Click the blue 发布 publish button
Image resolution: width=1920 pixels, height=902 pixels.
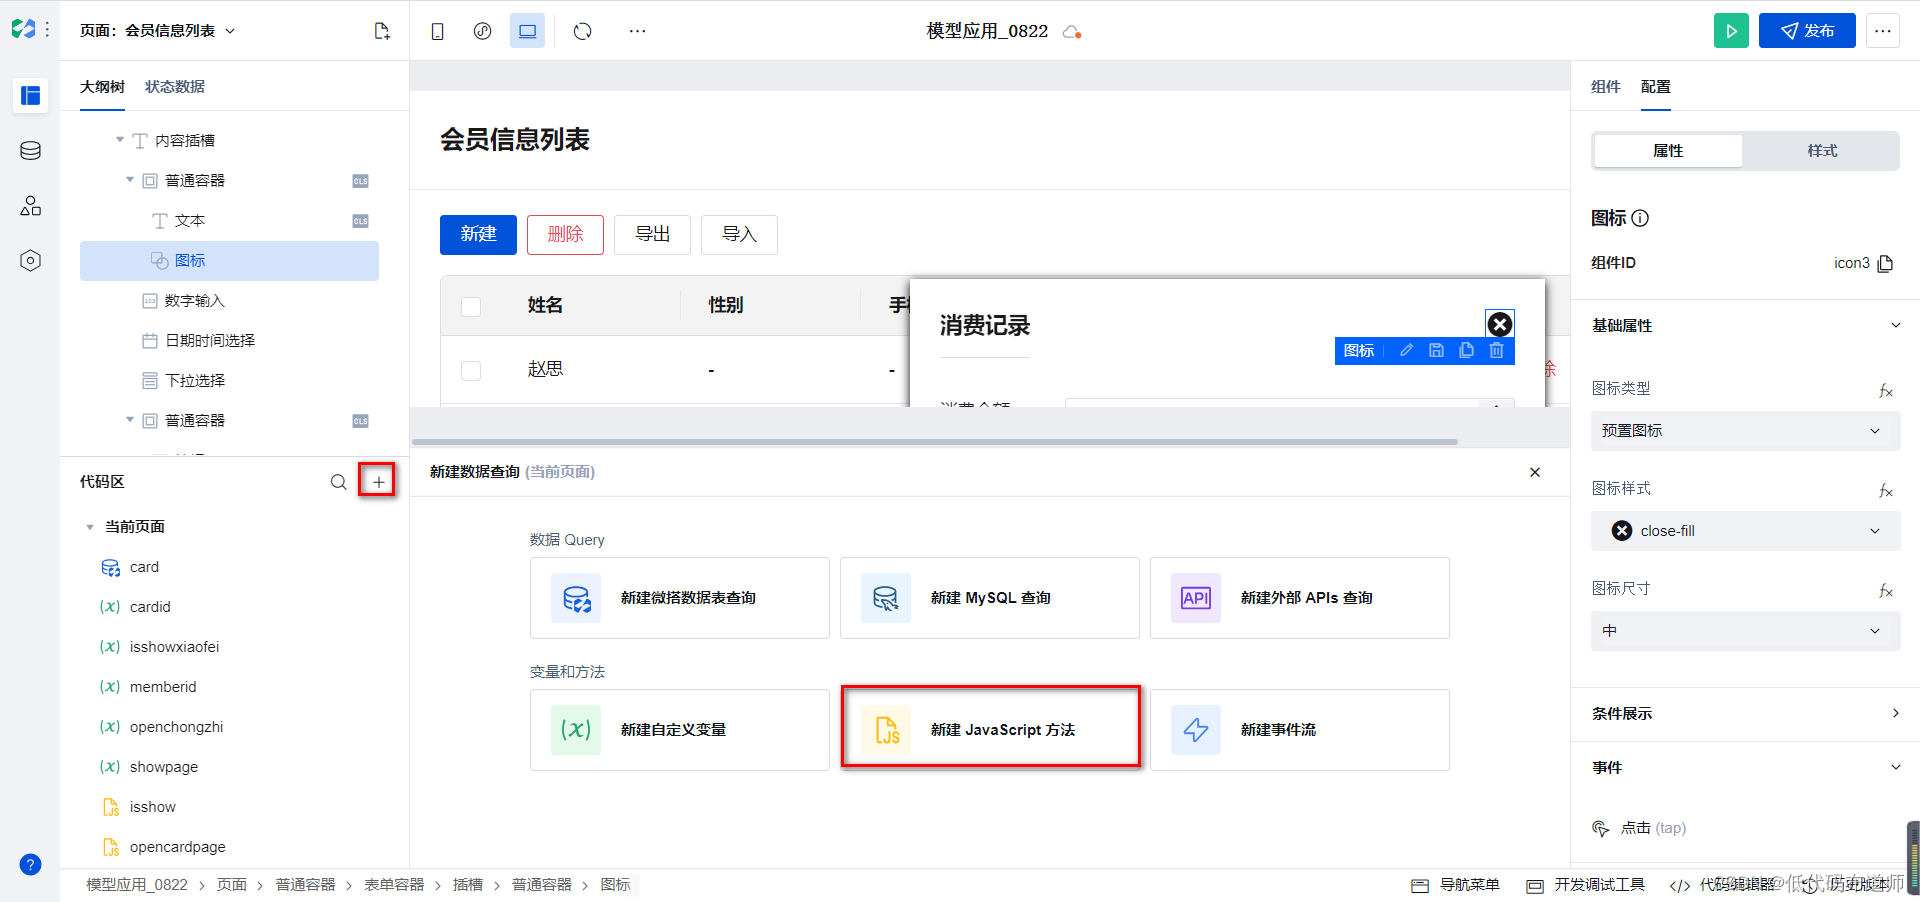pos(1807,31)
